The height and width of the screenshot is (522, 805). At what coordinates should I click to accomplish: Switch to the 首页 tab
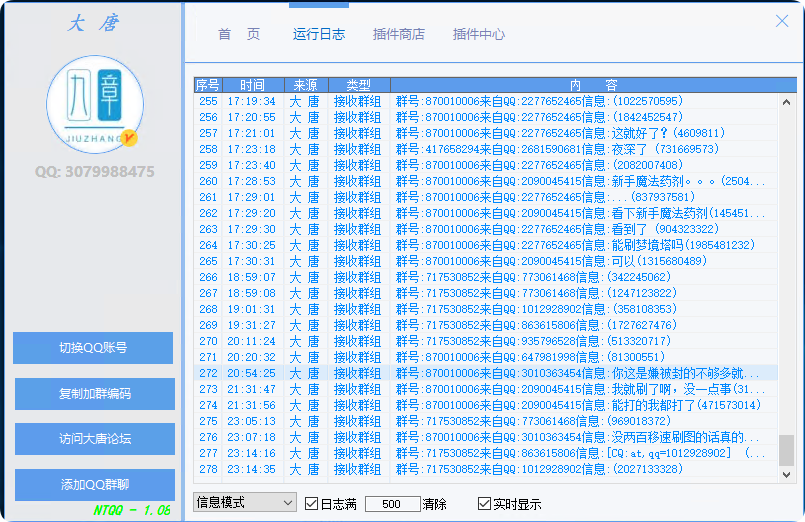click(x=239, y=34)
